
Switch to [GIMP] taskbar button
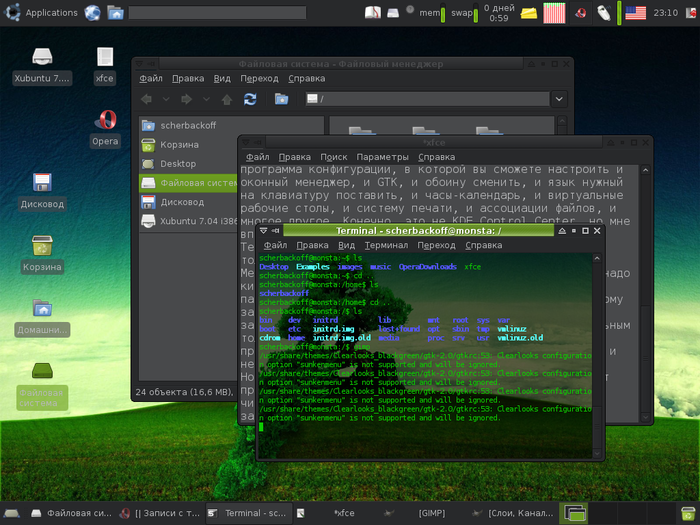426,513
